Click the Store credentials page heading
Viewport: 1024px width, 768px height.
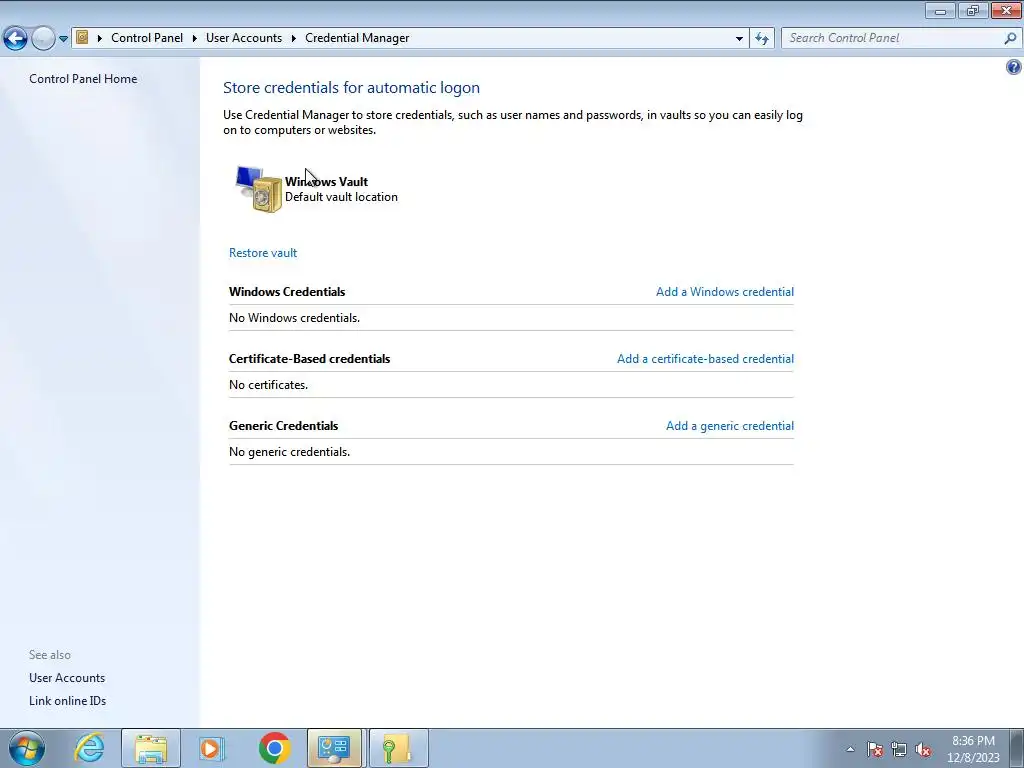point(351,88)
